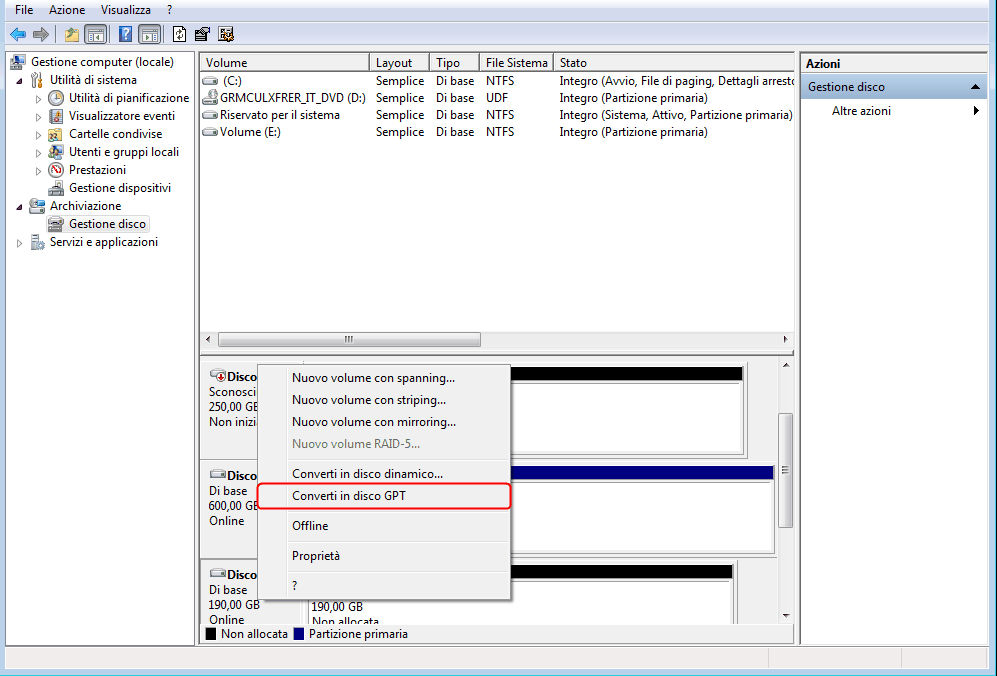
Task: Click the Archiviazione storage icon
Action: click(x=37, y=206)
